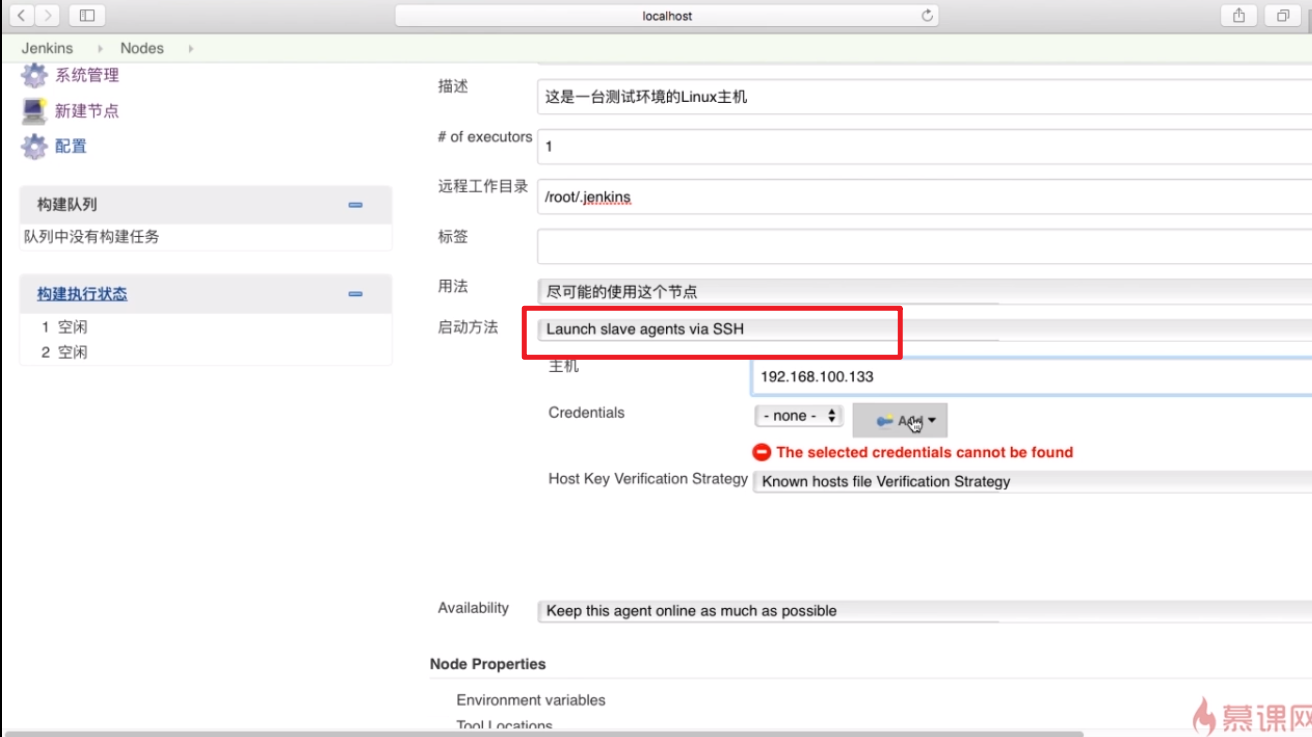This screenshot has height=737, width=1312.
Task: Click the Jenkins breadcrumb link
Action: coord(46,47)
